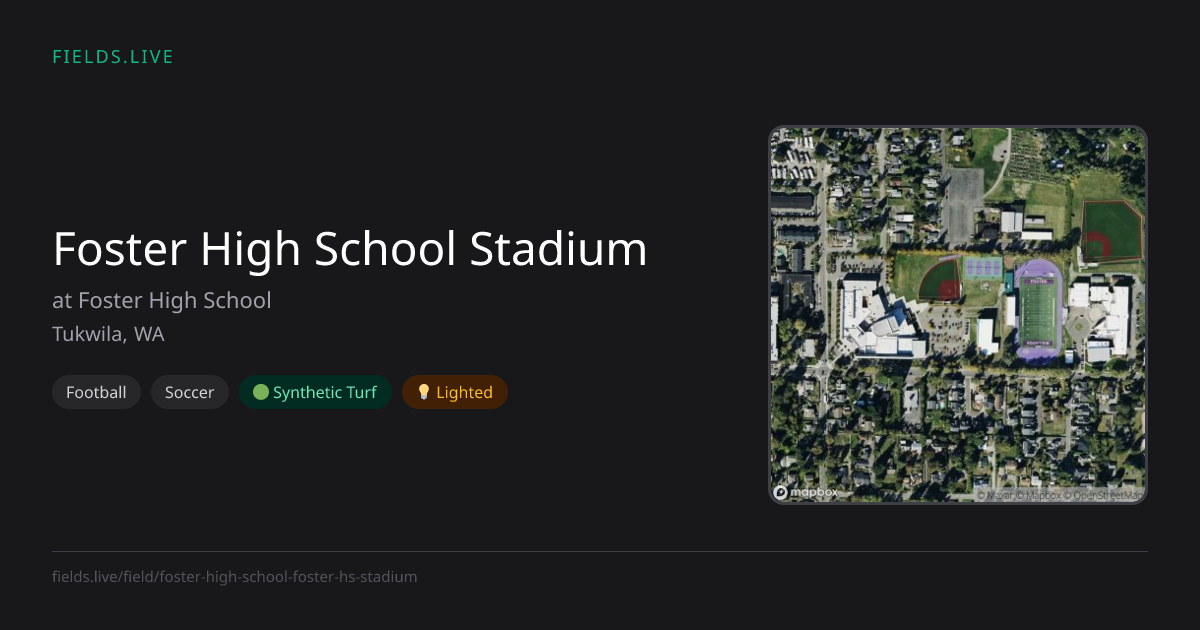The width and height of the screenshot is (1200, 630).
Task: Click the FIELDS.LIVE logo text
Action: pyautogui.click(x=113, y=57)
